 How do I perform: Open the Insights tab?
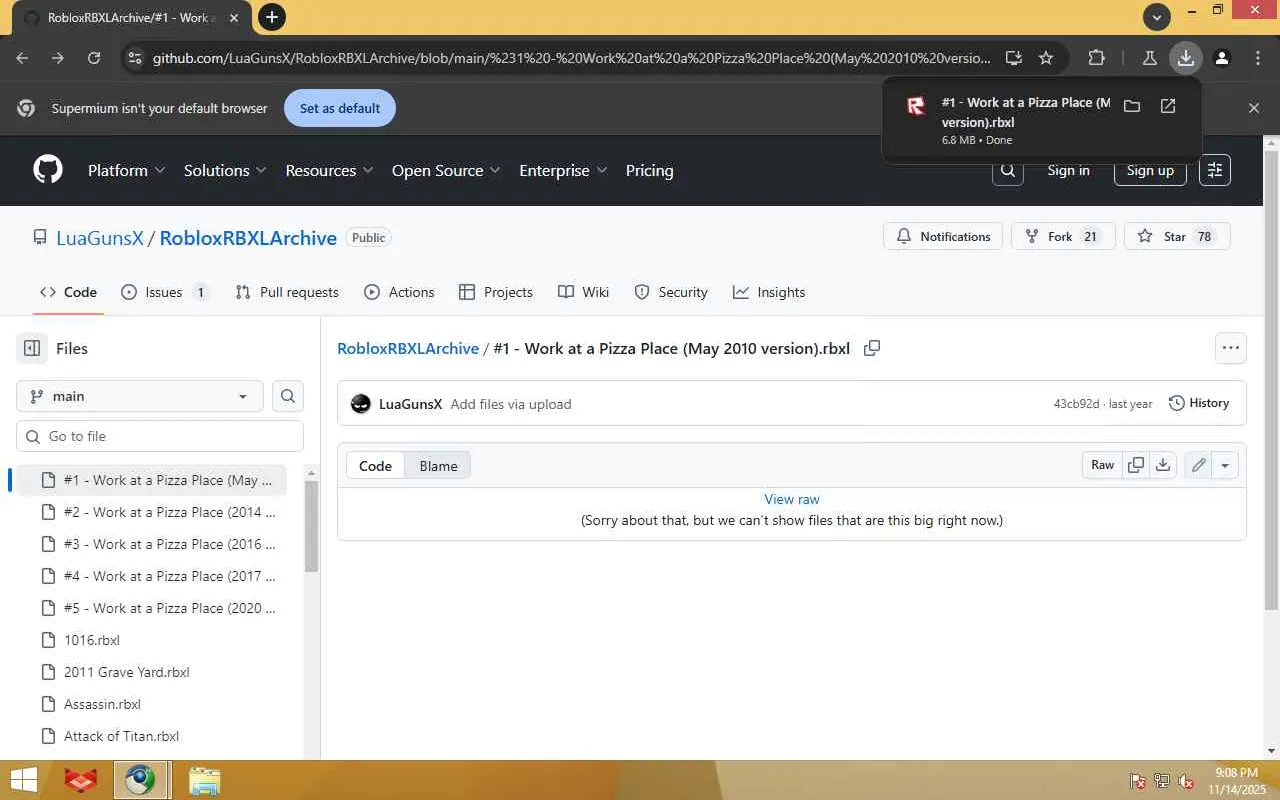pos(769,292)
